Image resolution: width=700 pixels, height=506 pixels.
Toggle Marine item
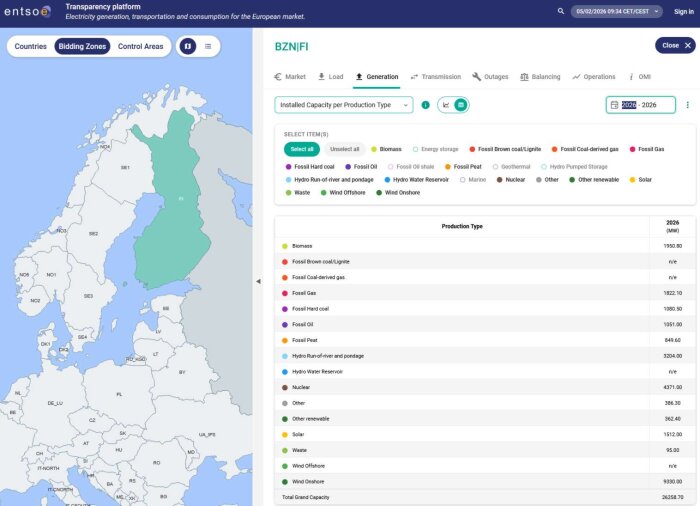pyautogui.click(x=473, y=180)
